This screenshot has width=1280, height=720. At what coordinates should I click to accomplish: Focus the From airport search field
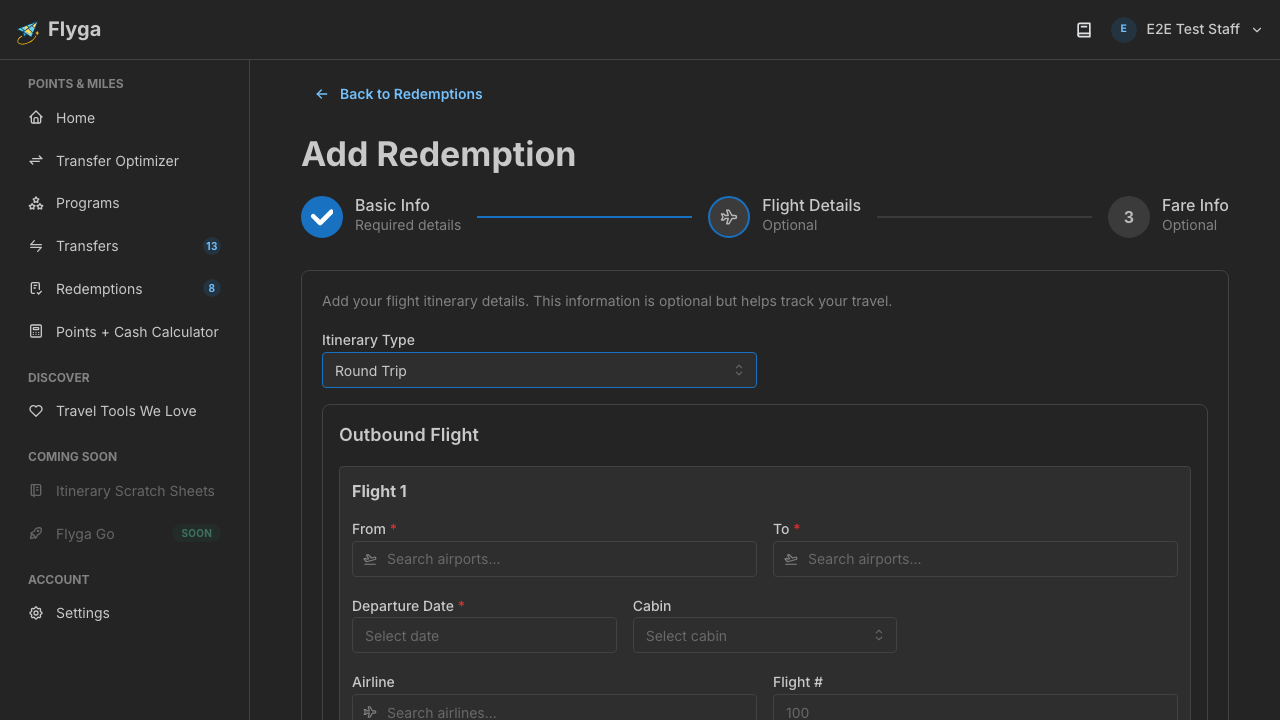click(554, 559)
